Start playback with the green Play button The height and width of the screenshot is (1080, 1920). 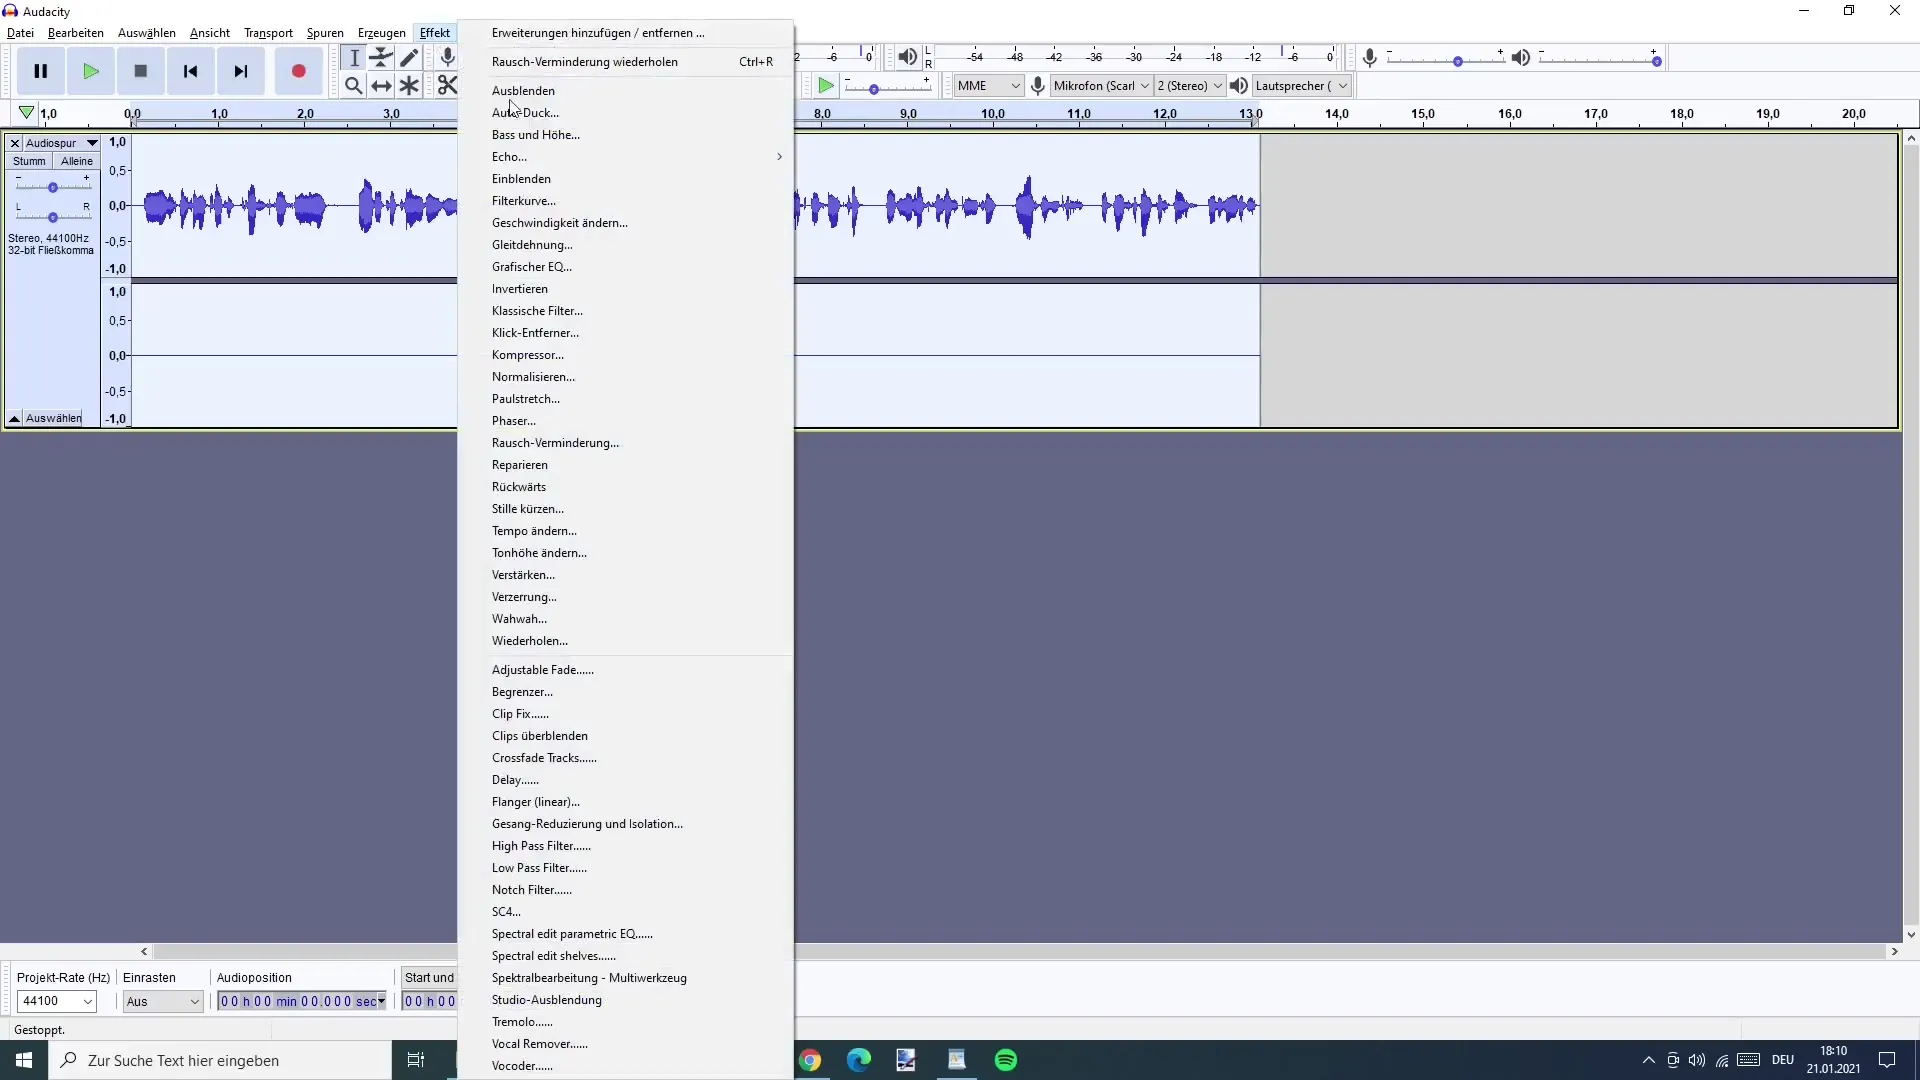coord(91,71)
